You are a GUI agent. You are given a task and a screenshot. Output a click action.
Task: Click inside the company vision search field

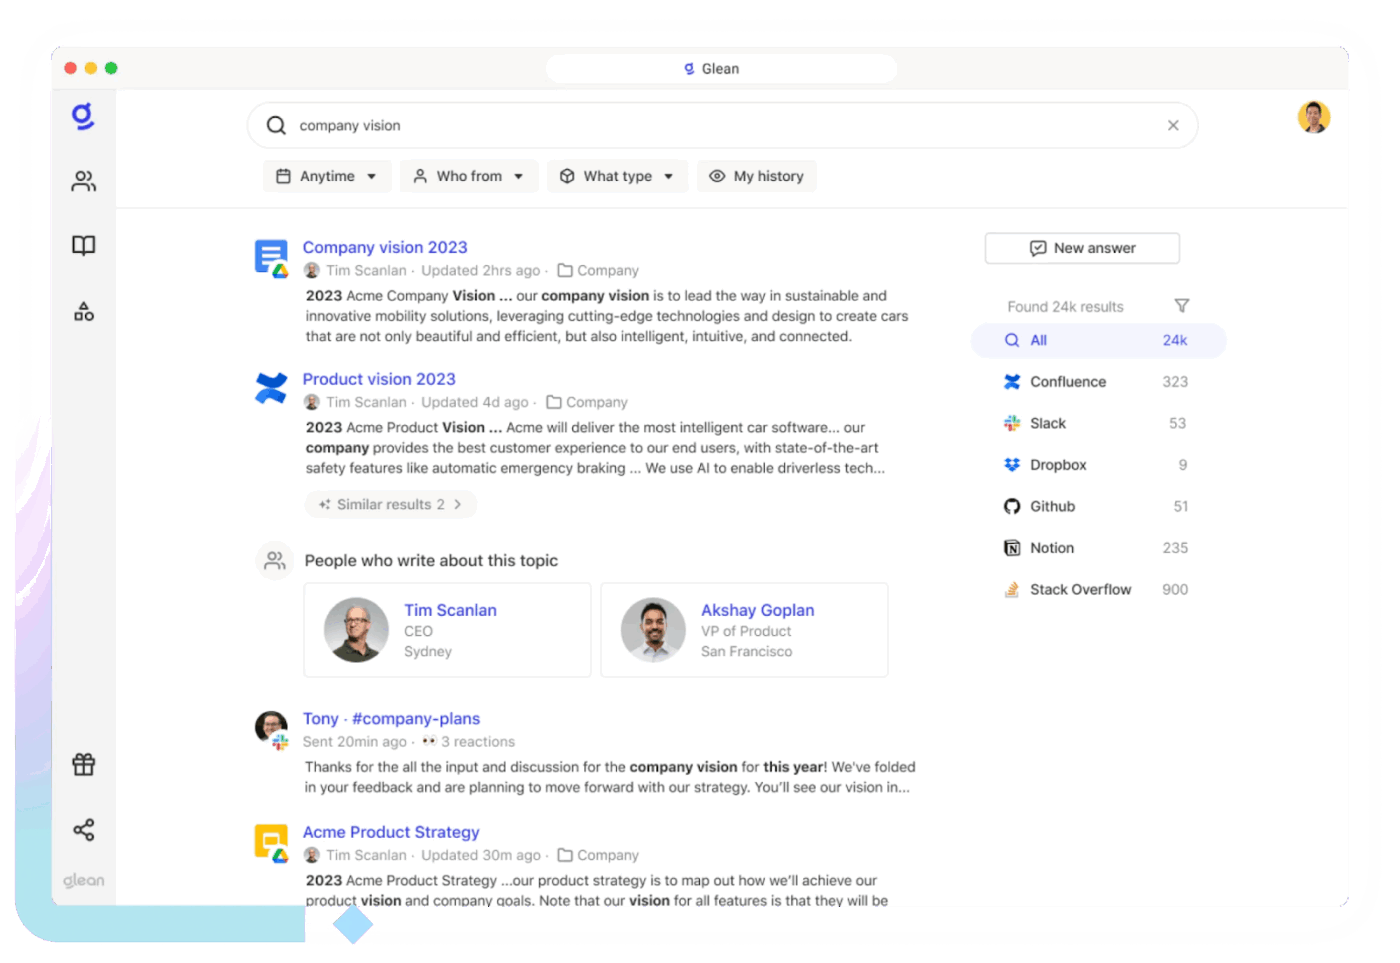[600, 125]
